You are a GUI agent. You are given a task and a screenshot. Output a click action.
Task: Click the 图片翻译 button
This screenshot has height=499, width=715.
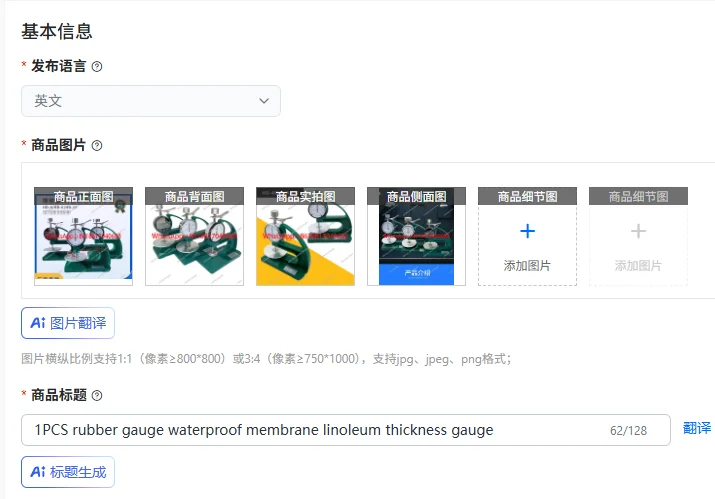pyautogui.click(x=68, y=323)
